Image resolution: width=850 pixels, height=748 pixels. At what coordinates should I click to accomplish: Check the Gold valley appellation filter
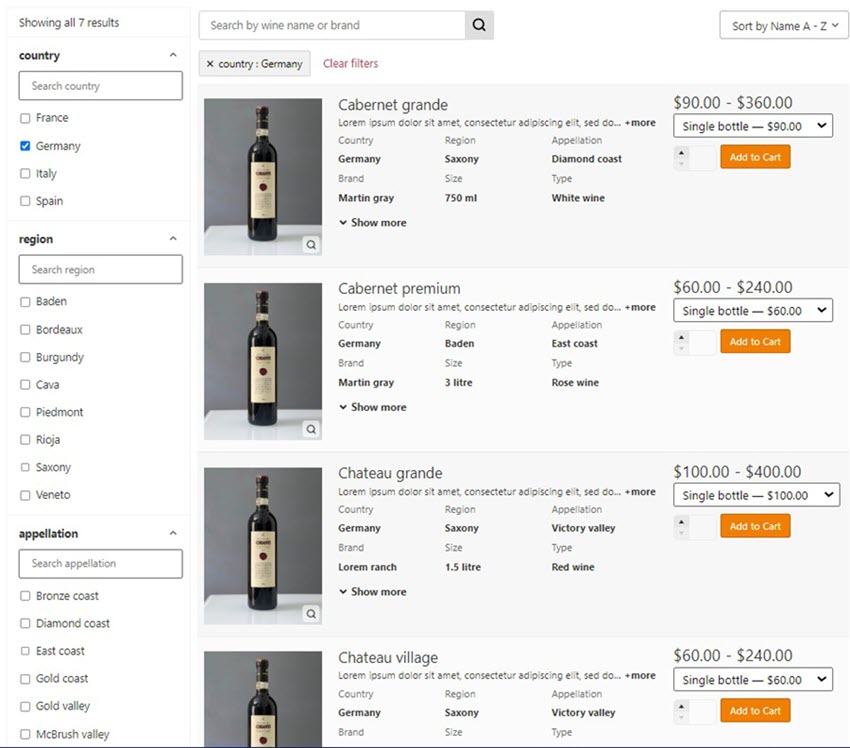pos(25,707)
